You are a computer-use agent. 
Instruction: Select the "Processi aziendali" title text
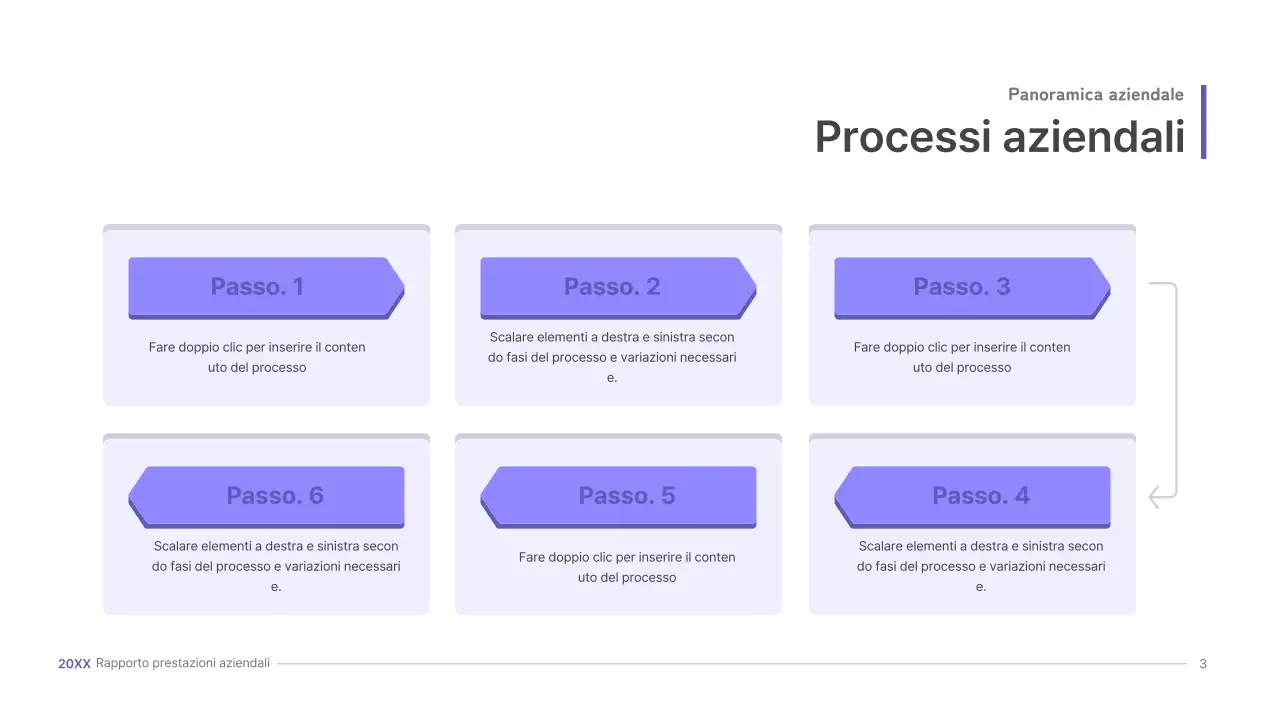[999, 137]
